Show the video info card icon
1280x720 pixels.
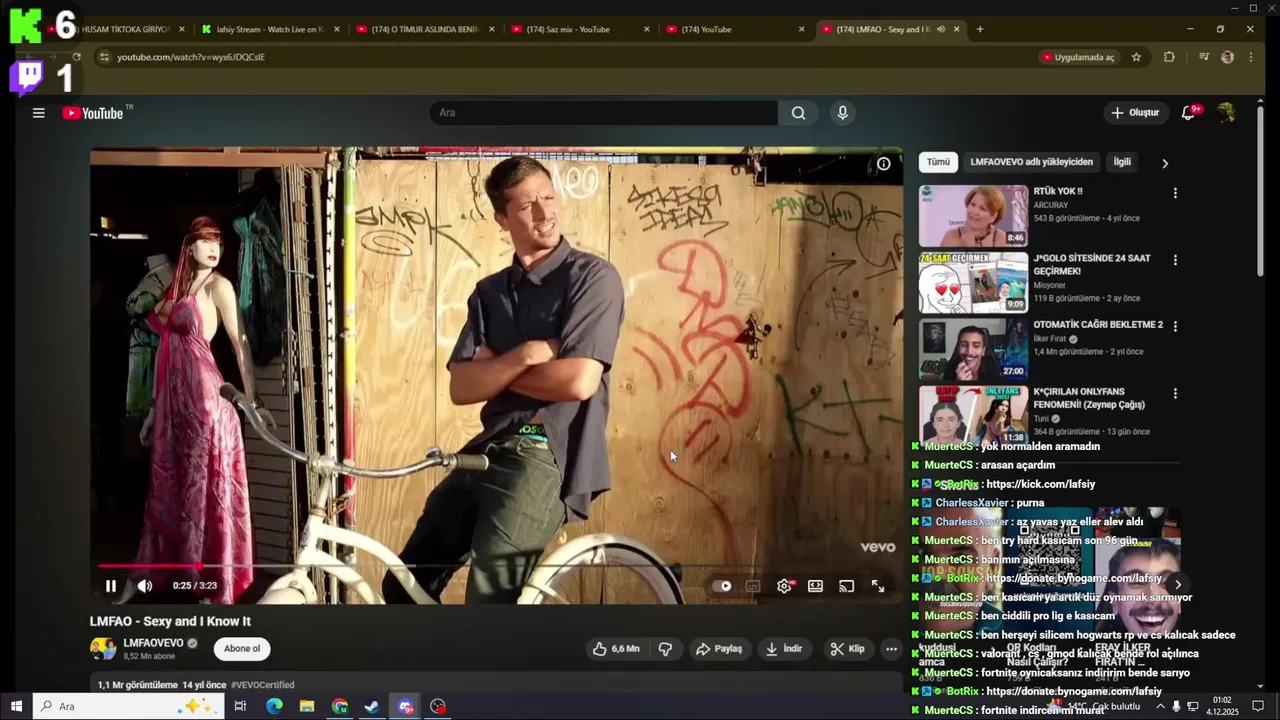point(884,164)
